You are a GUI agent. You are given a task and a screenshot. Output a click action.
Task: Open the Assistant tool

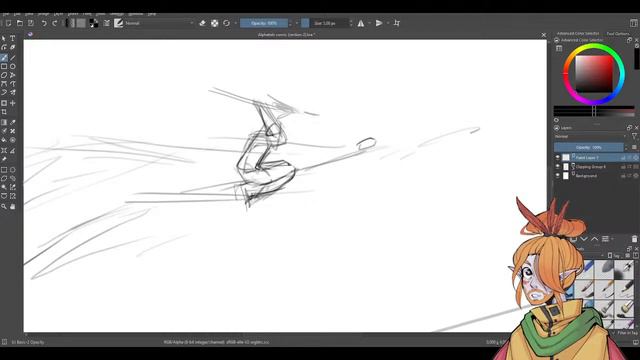click(x=4, y=151)
